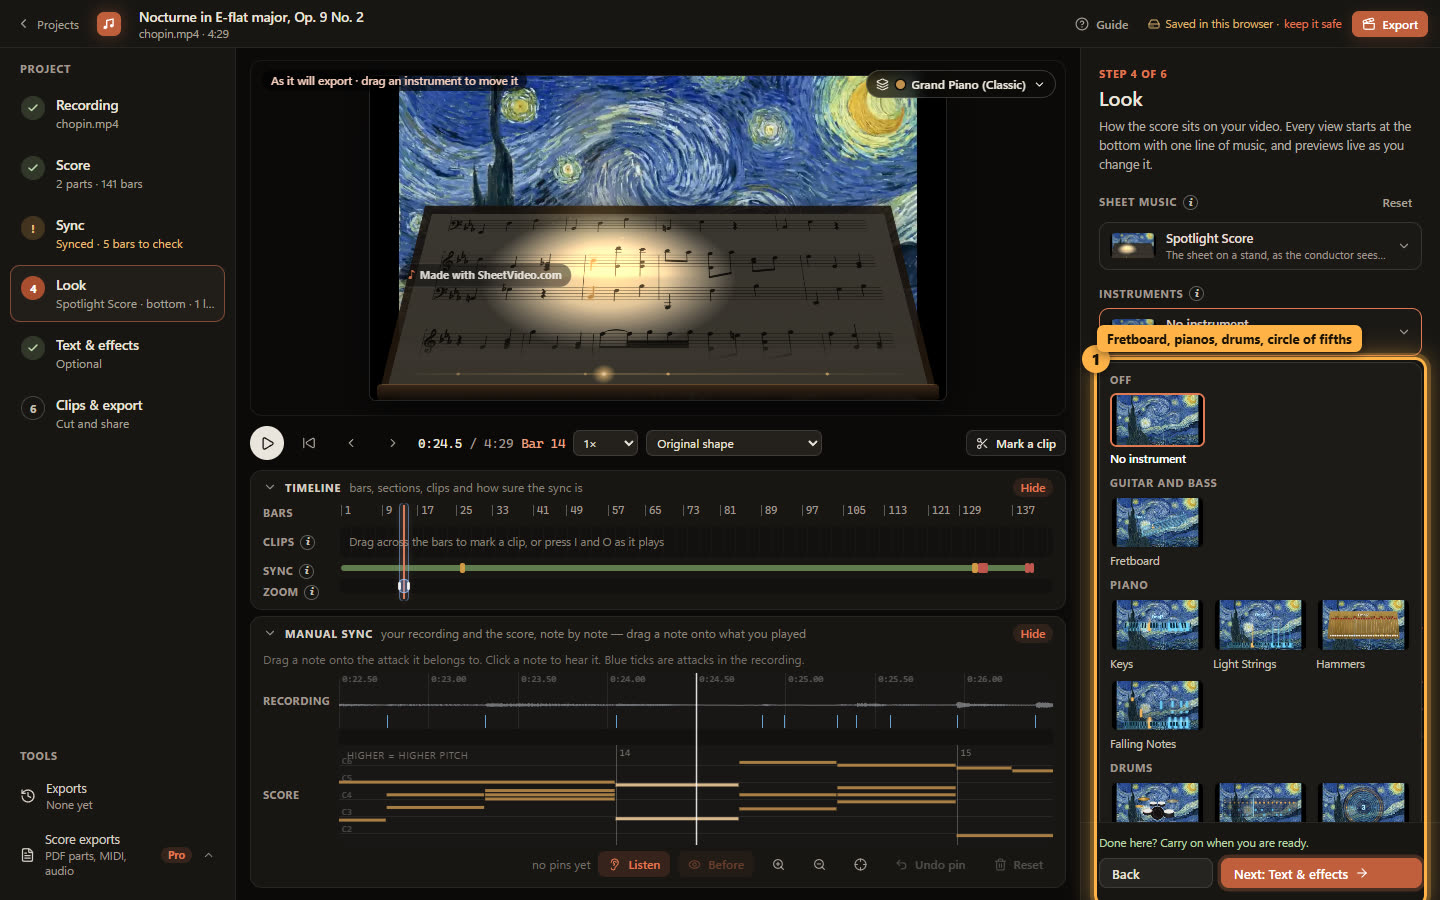Open the Recording step
Screen dimensions: 1440x900
click(x=117, y=113)
